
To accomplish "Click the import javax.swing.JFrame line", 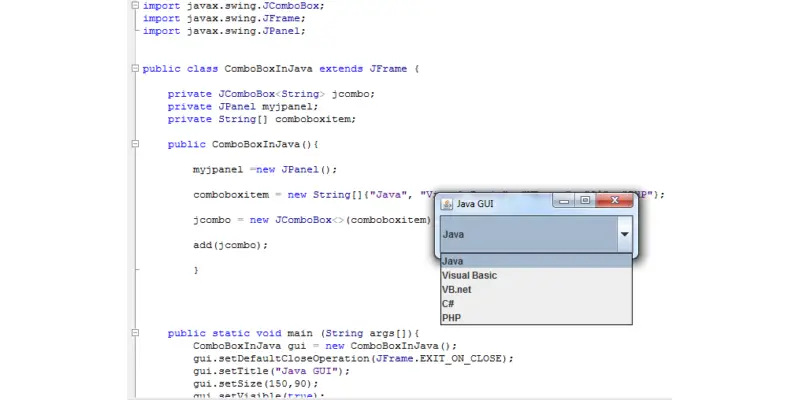I will point(224,18).
